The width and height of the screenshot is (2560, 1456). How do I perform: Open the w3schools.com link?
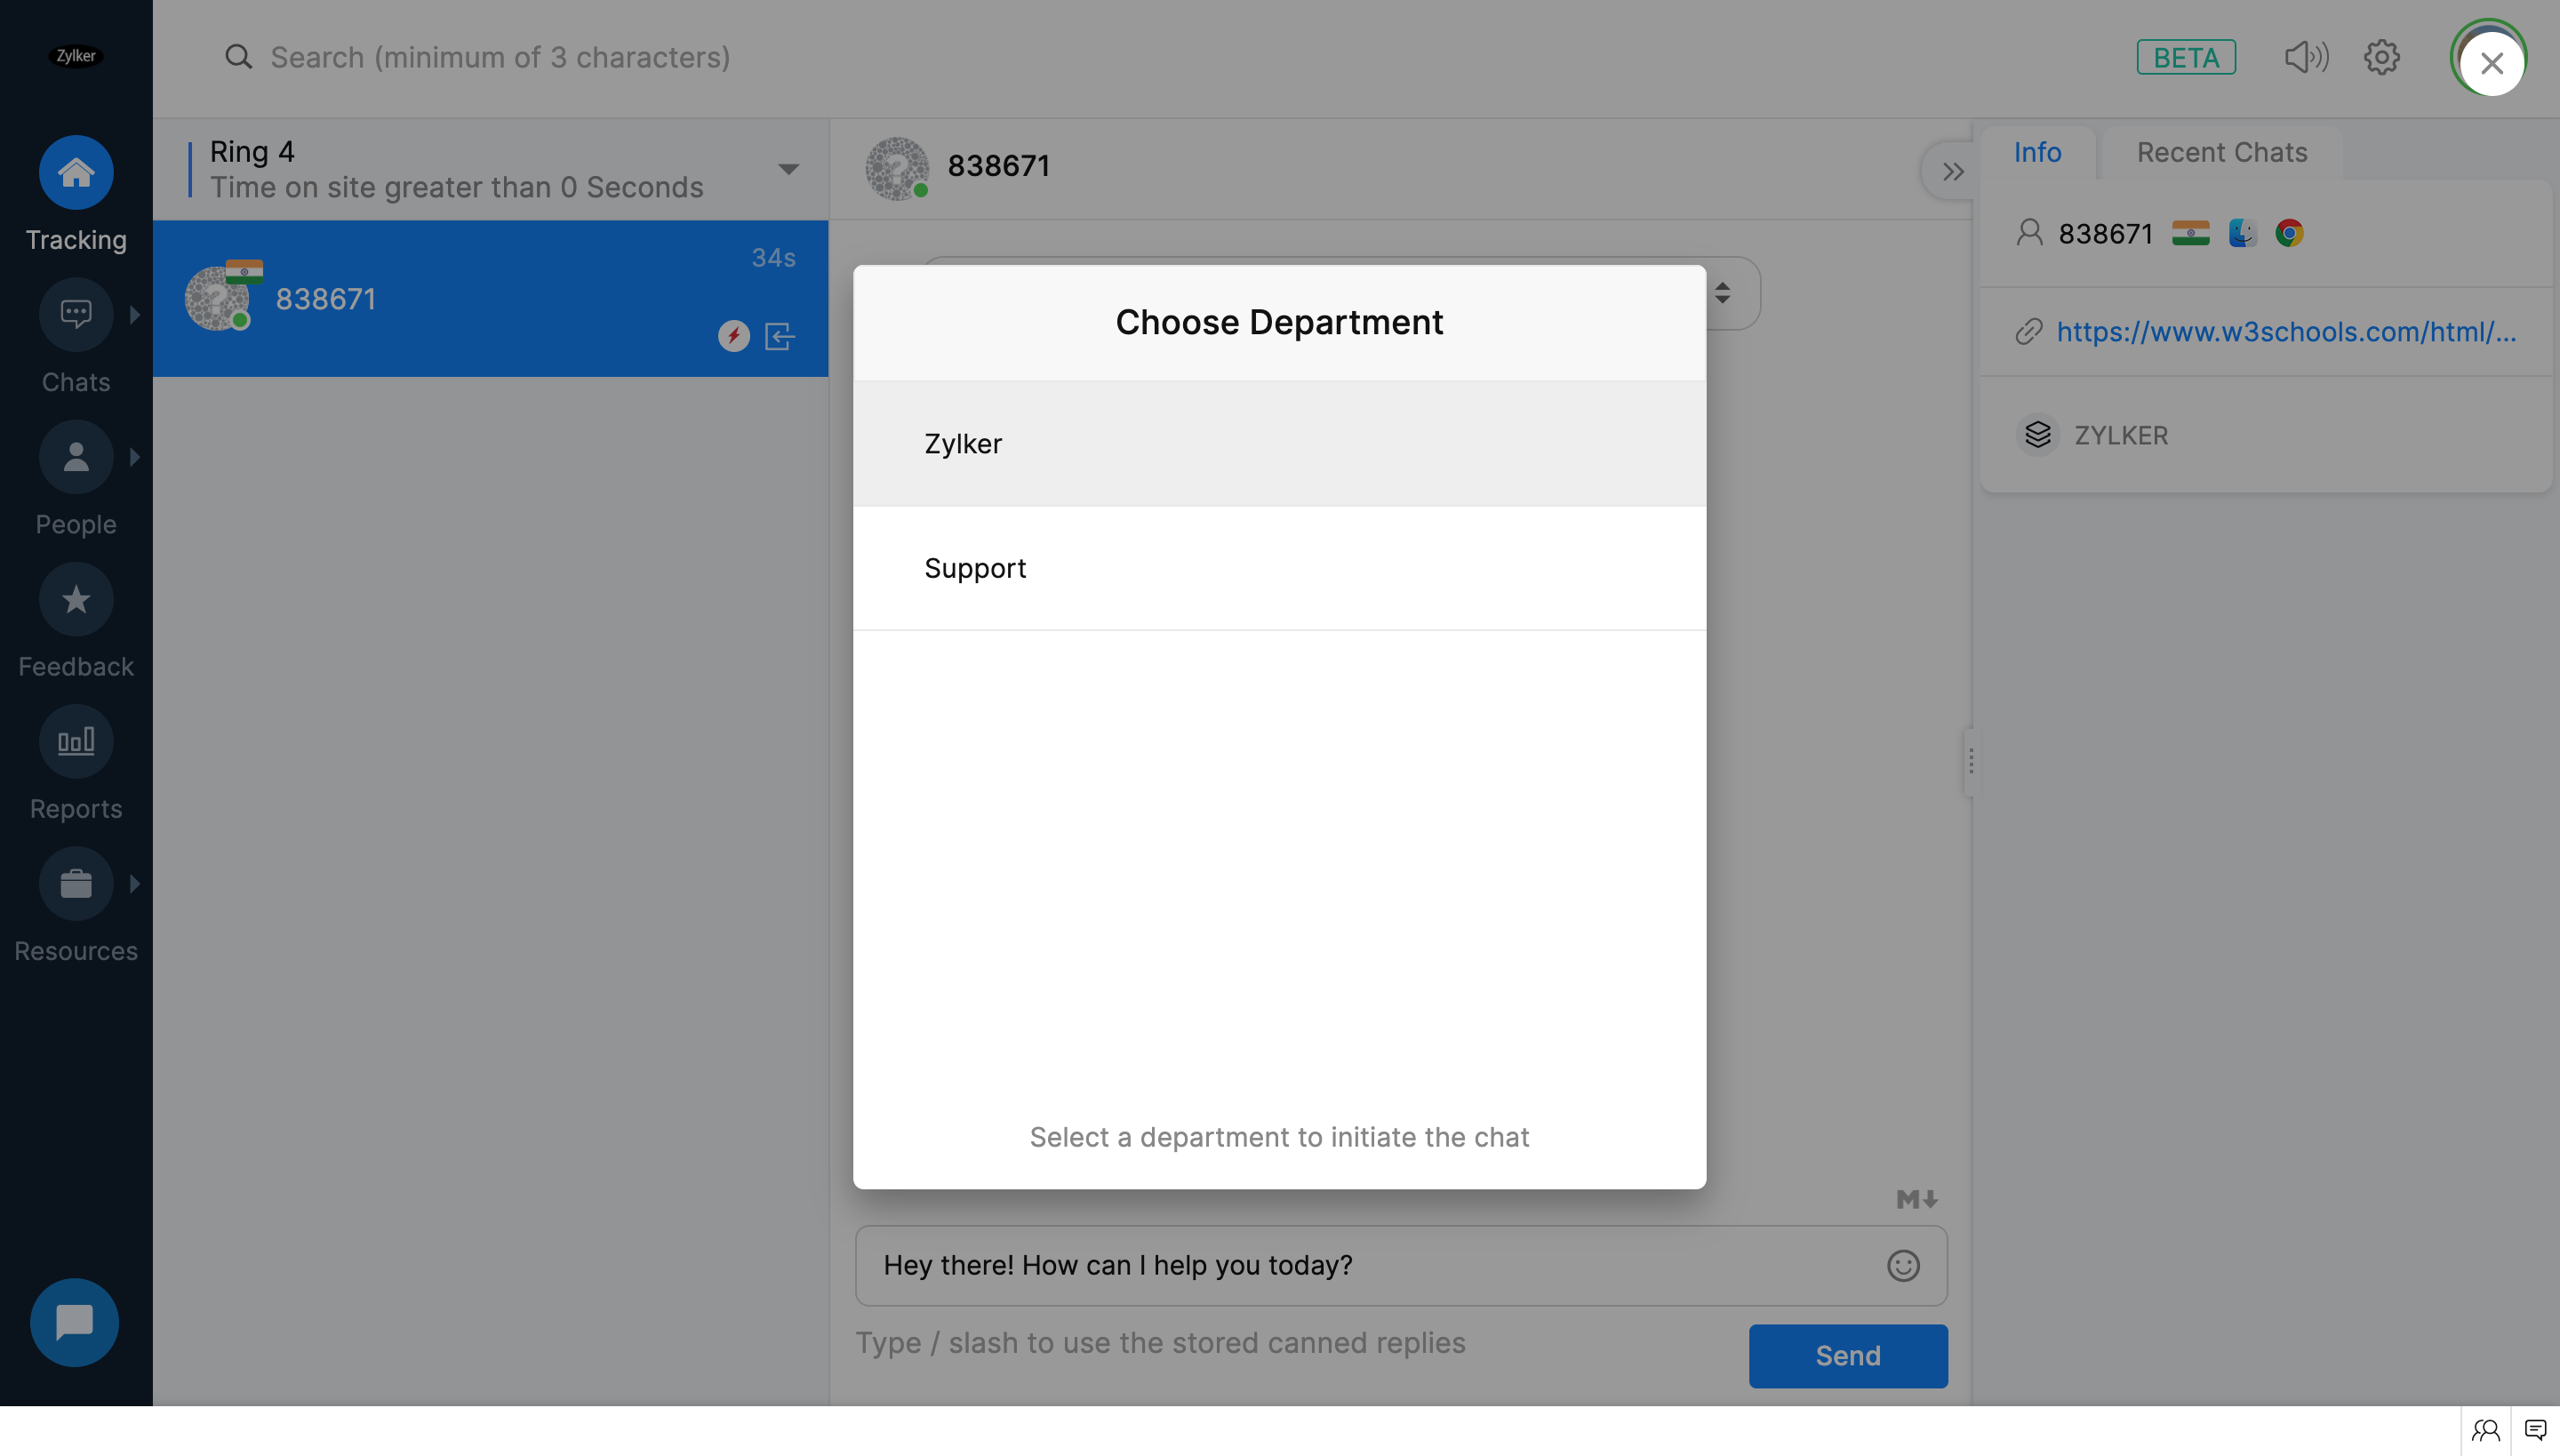pyautogui.click(x=2285, y=332)
